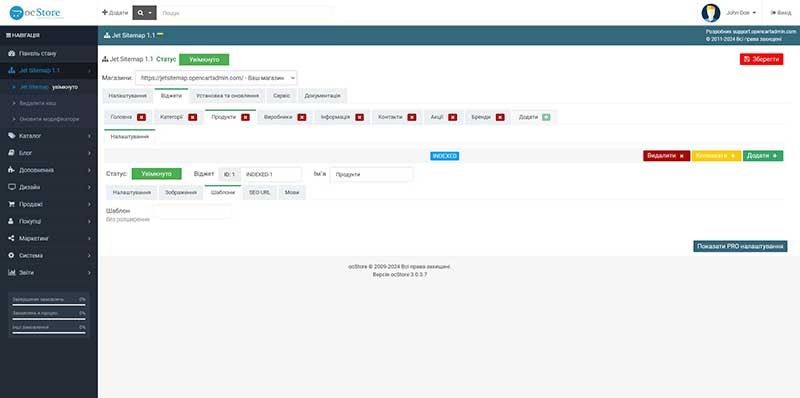Toggle the widget Статус Увімкнуто button
Image resolution: width=800 pixels, height=398 pixels.
(156, 174)
